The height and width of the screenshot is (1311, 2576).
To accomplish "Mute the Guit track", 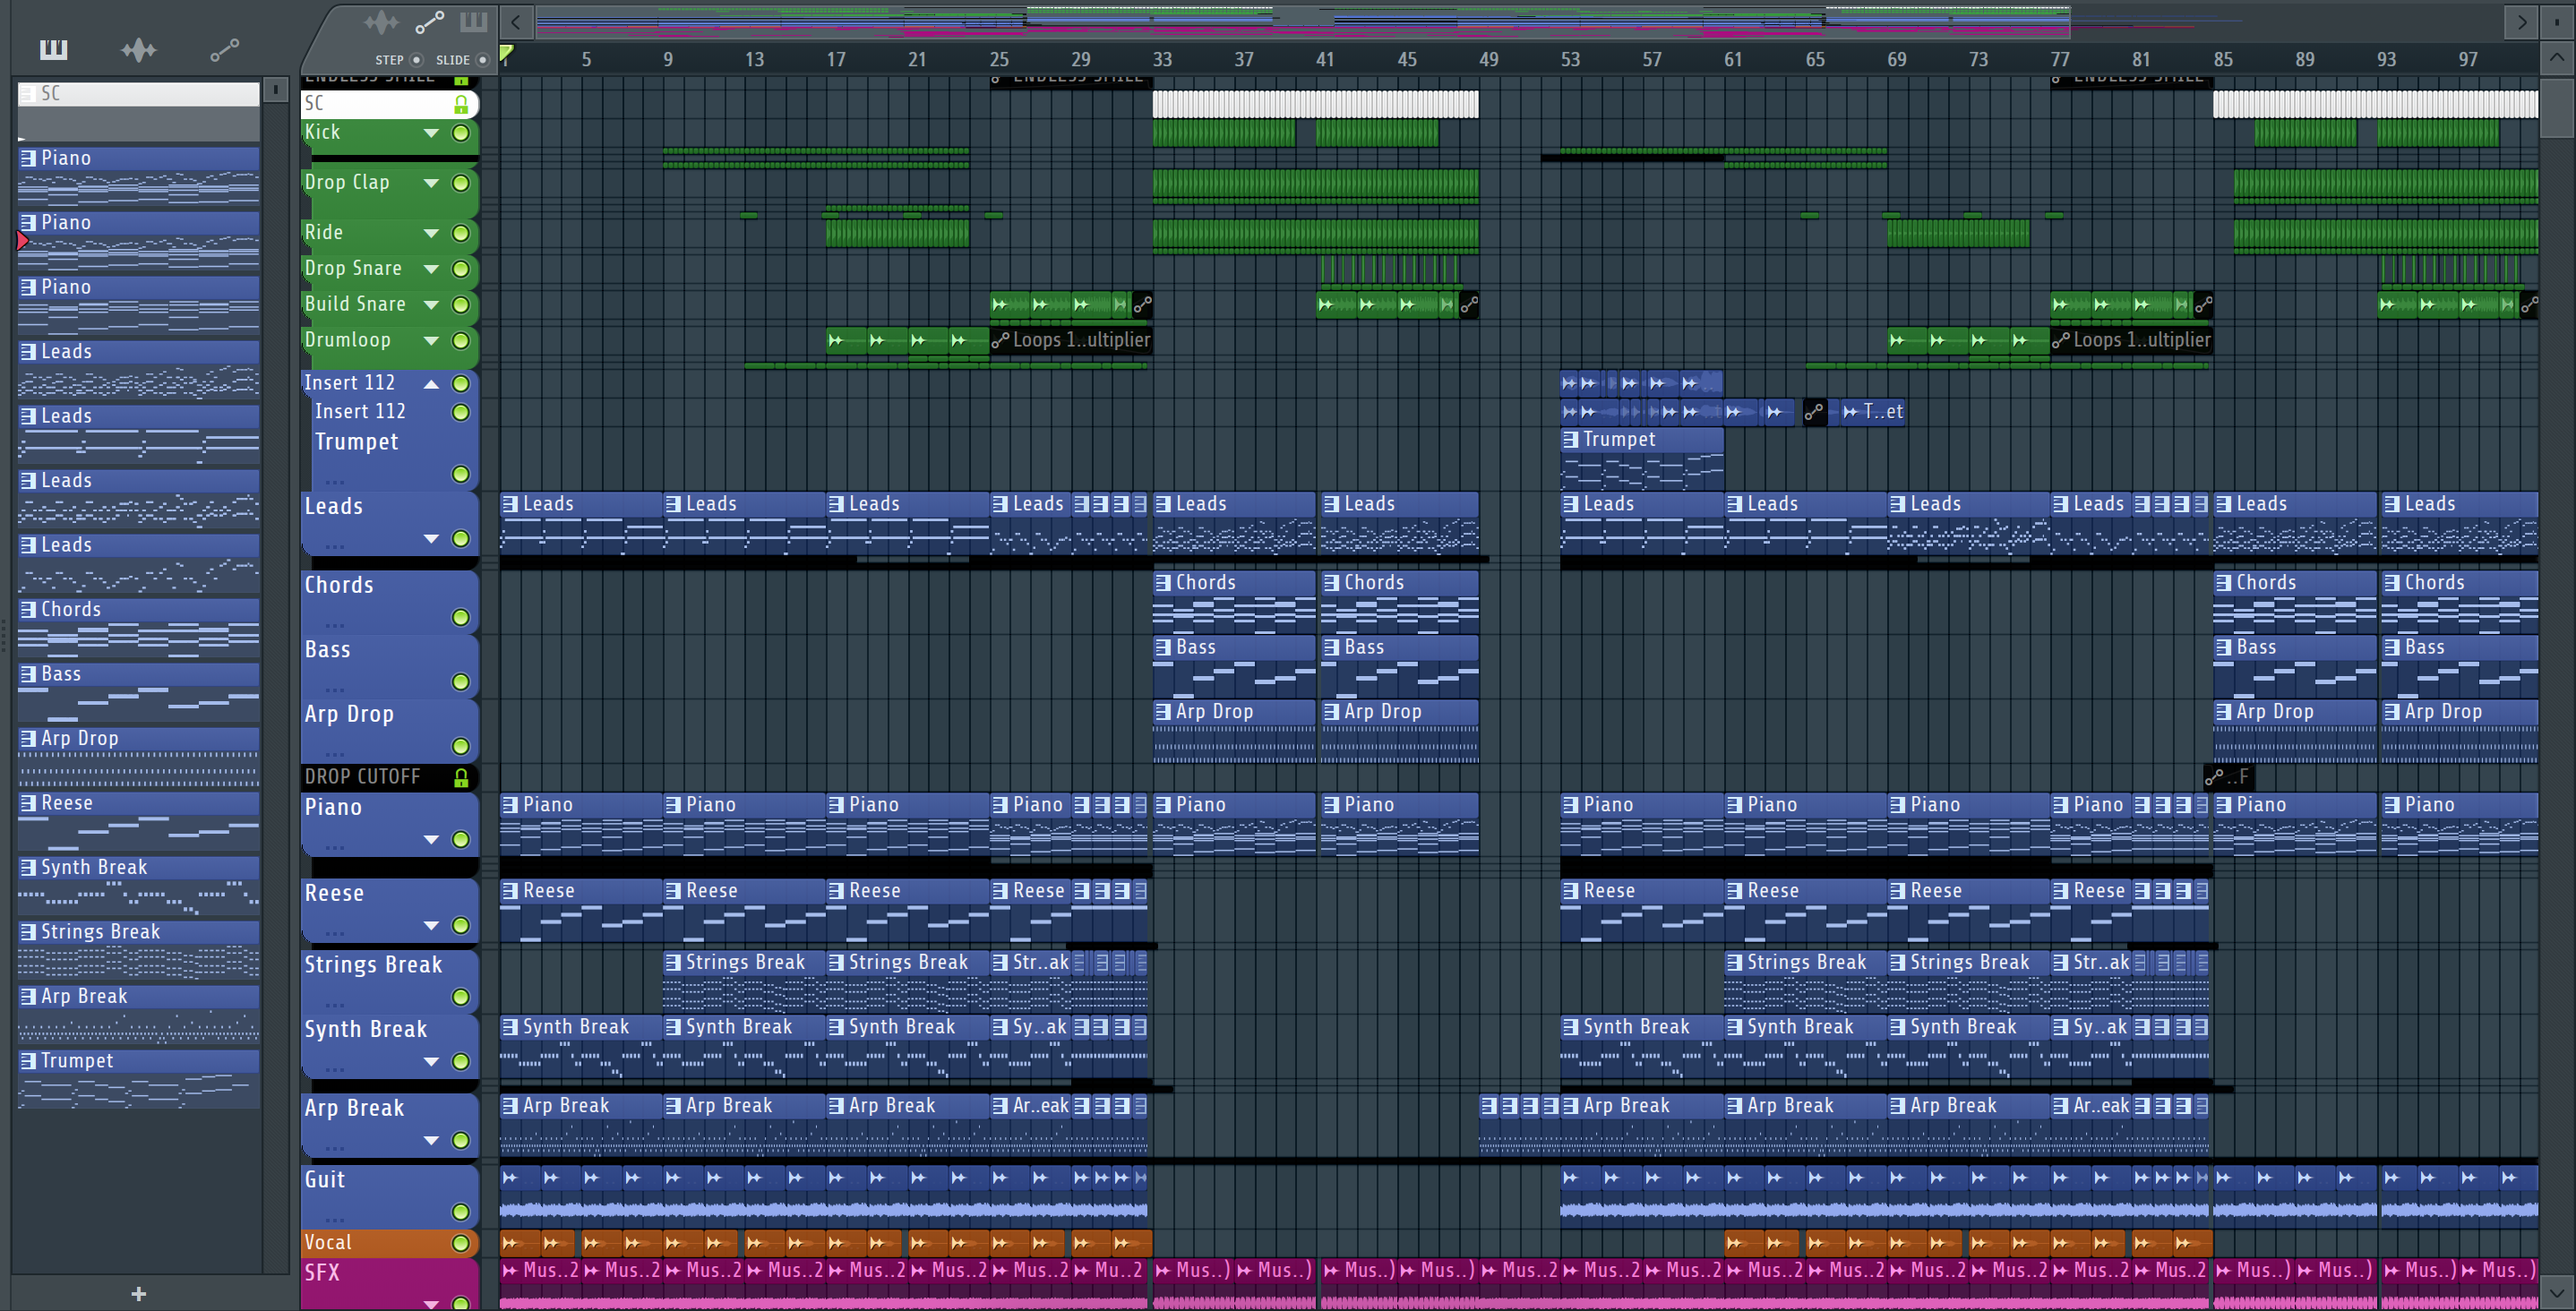I will 461,1212.
